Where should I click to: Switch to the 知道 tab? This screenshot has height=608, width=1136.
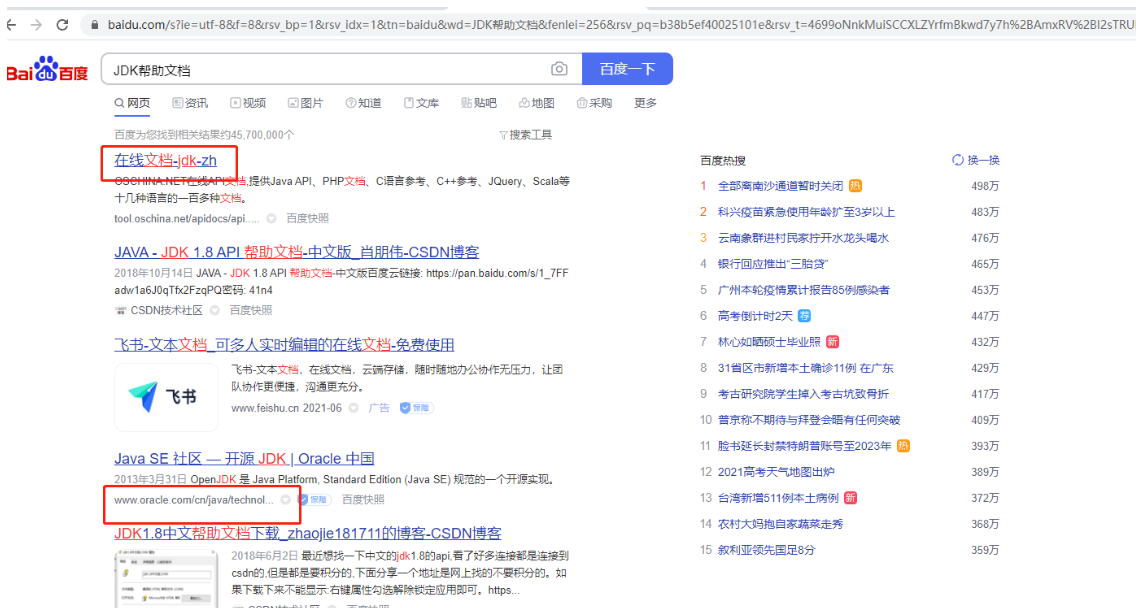click(x=363, y=104)
